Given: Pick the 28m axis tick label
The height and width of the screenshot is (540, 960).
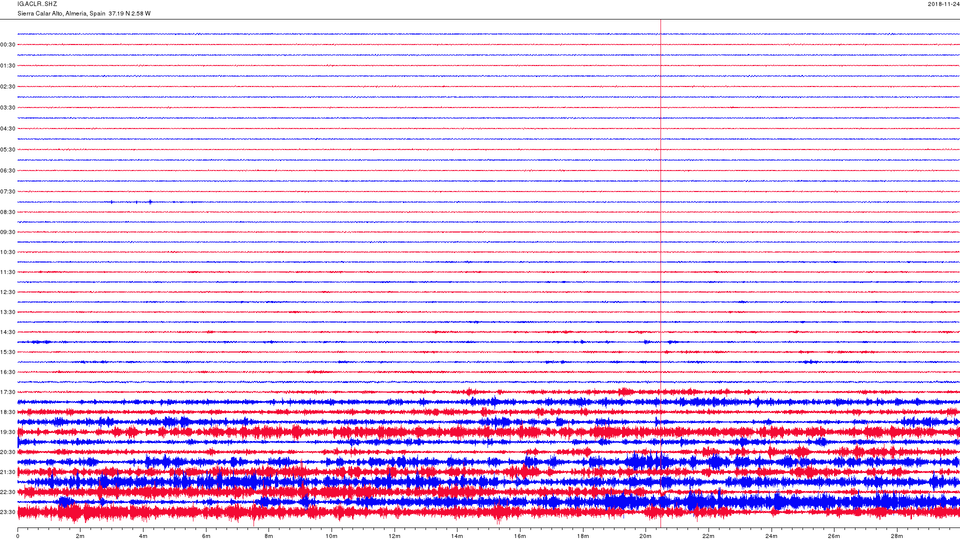Looking at the screenshot, I should pos(896,536).
